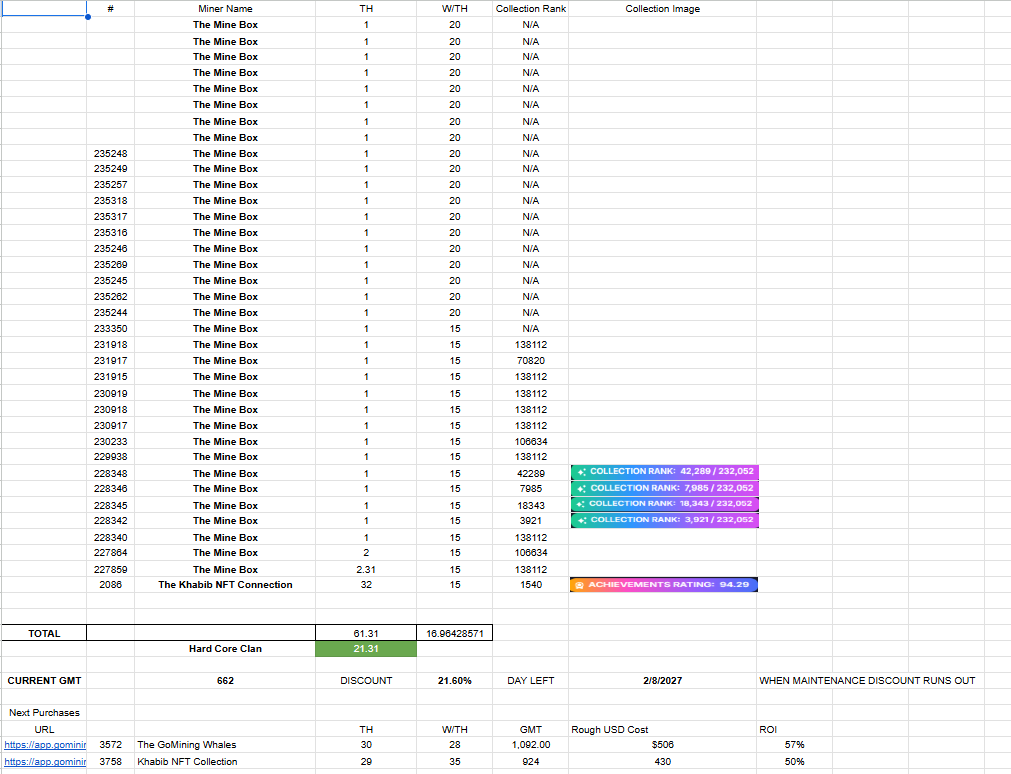The height and width of the screenshot is (774, 1011).
Task: Click the Khabib NFT Connection miner cell
Action: point(225,585)
